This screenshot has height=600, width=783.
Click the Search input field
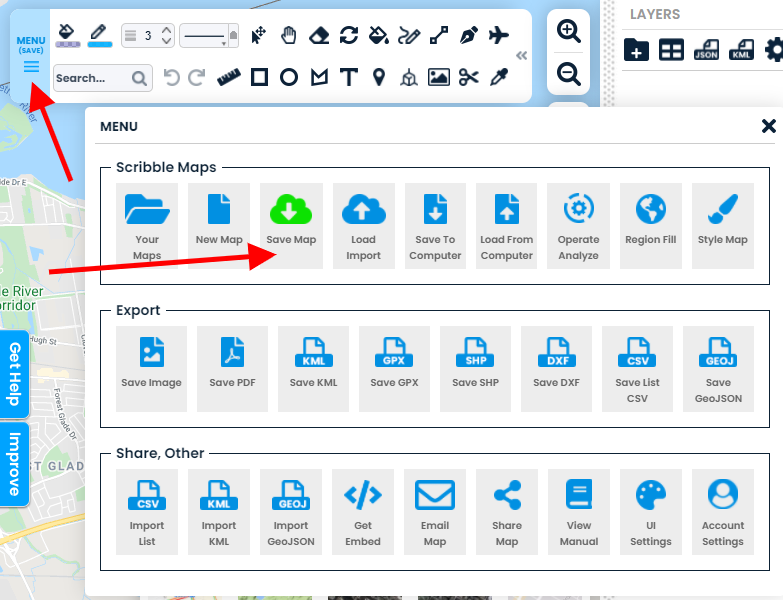pyautogui.click(x=90, y=78)
